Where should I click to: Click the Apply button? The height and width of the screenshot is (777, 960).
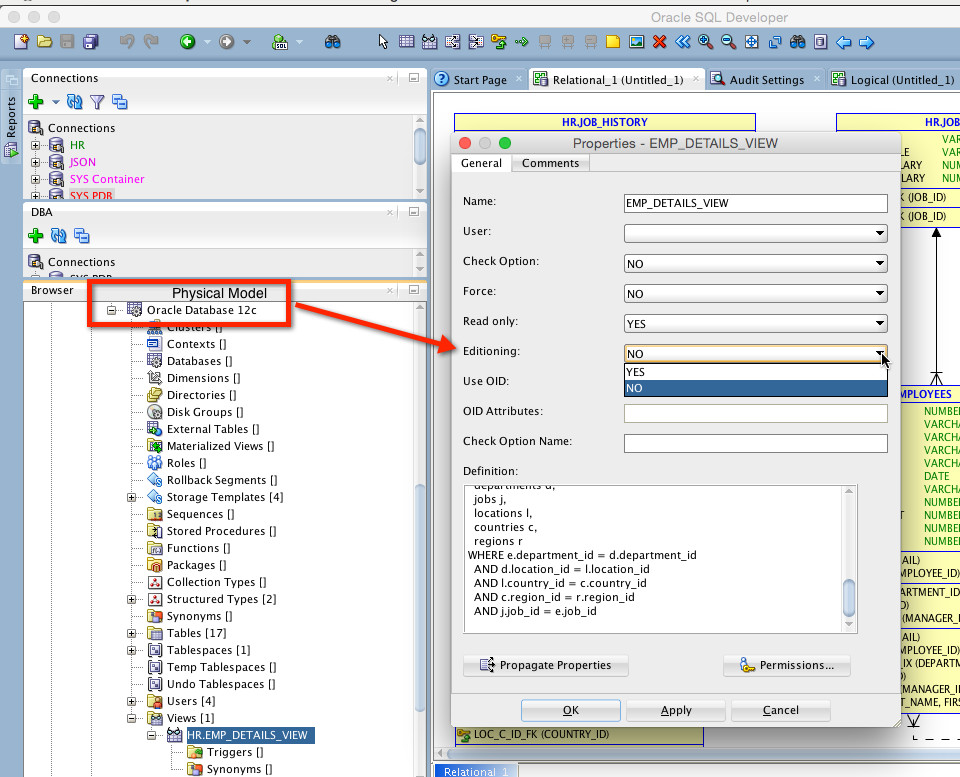tap(676, 710)
